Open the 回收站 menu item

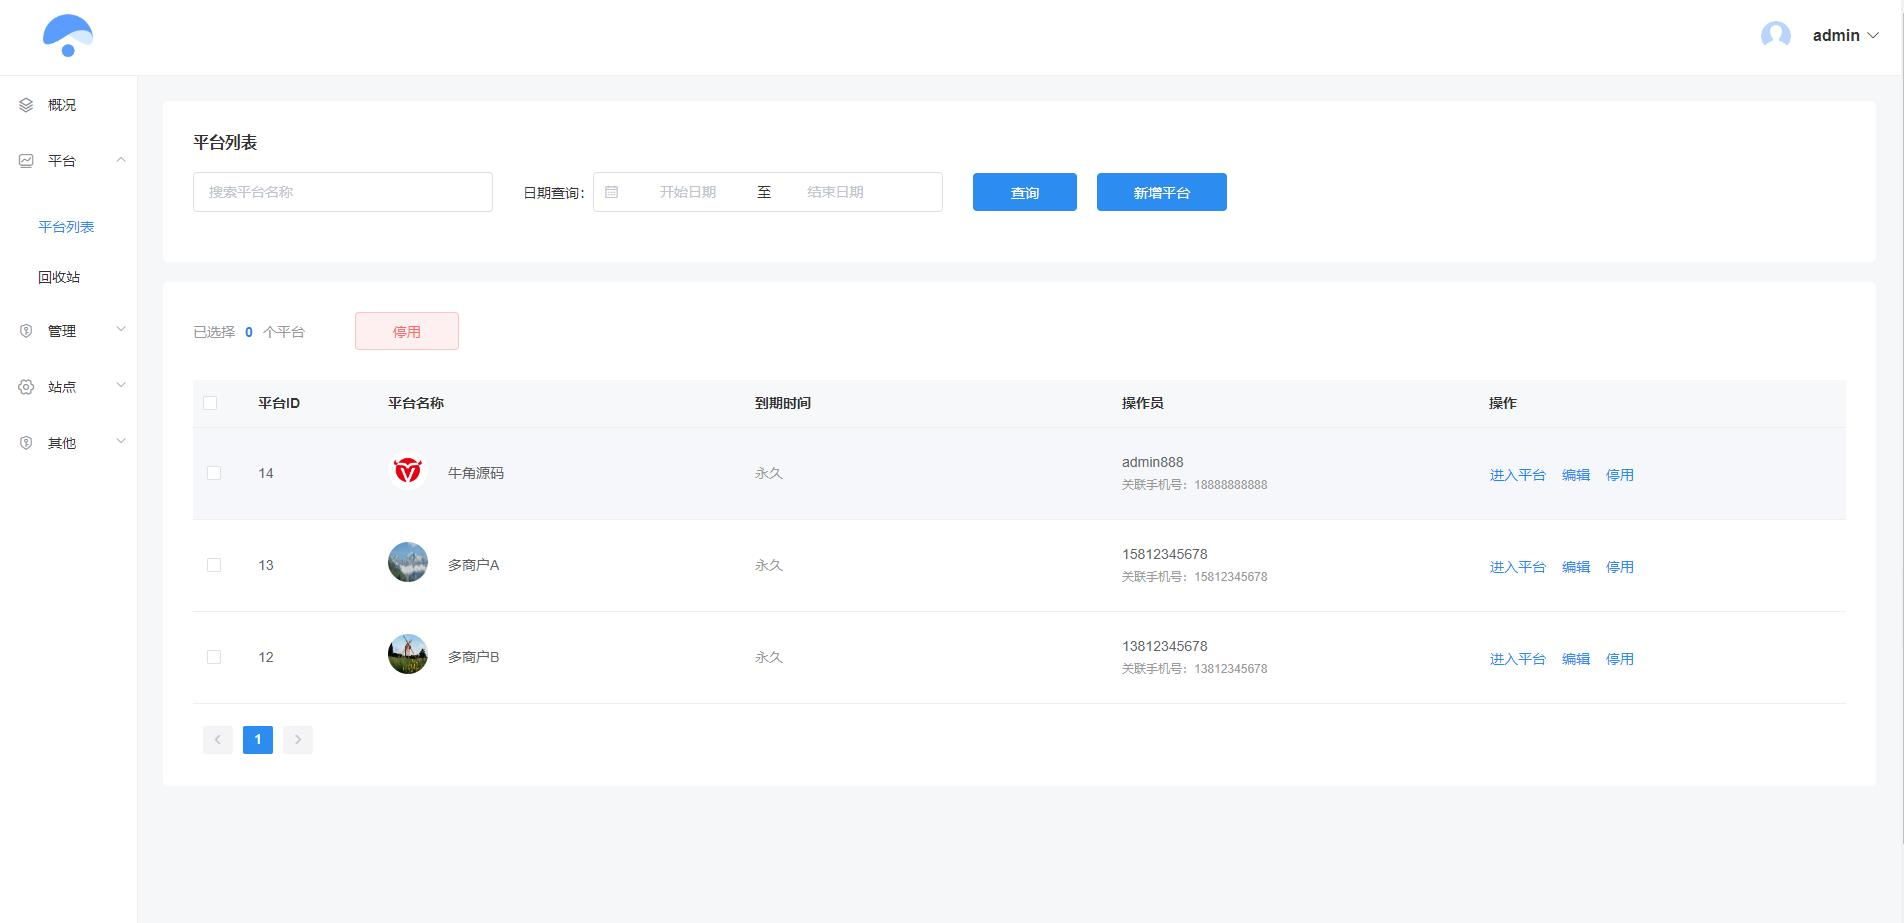[x=59, y=277]
